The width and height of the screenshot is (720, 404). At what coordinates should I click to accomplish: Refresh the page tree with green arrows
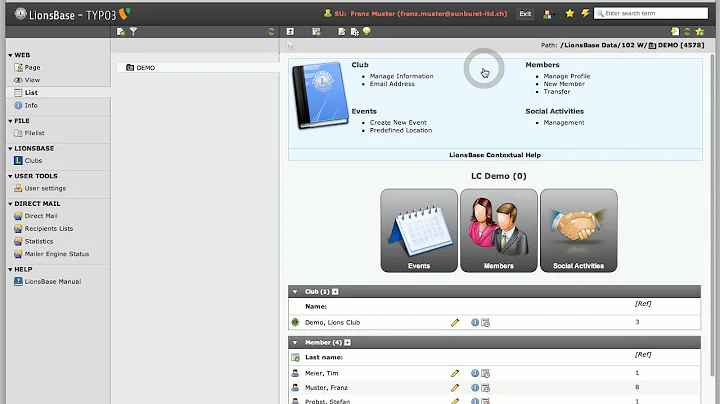pyautogui.click(x=271, y=32)
